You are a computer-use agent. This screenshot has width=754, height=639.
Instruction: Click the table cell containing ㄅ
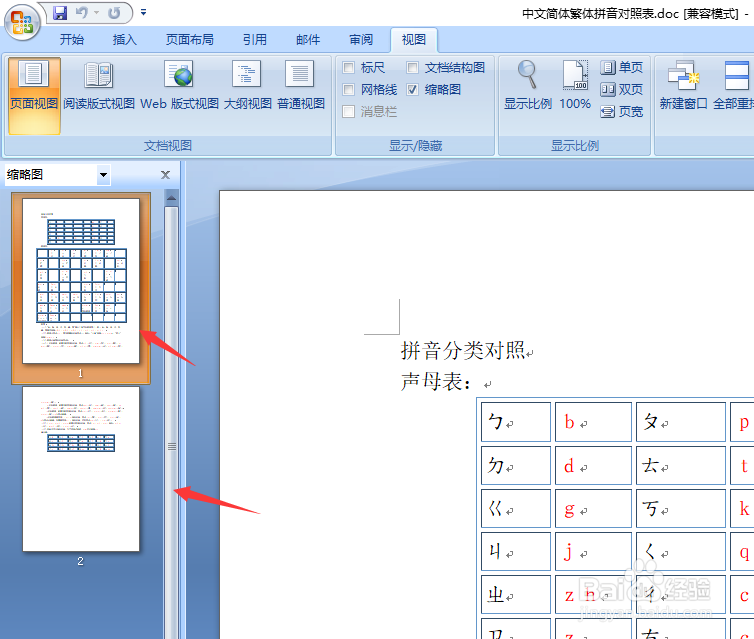tap(515, 422)
